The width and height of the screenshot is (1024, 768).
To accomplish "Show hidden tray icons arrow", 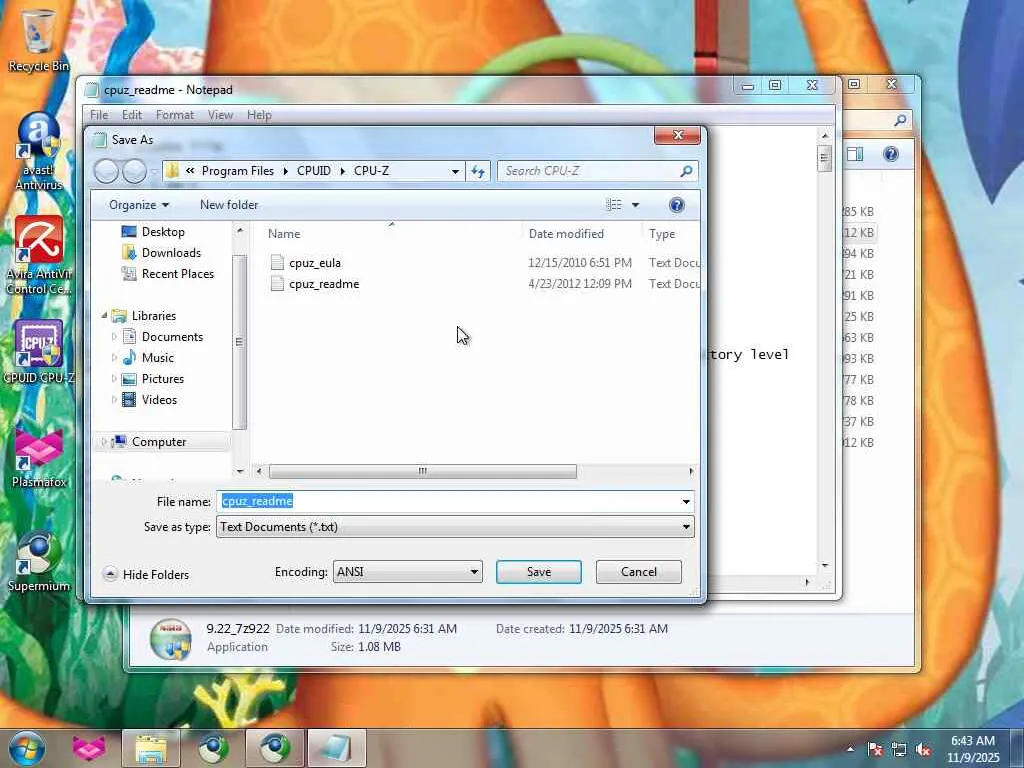I will (850, 749).
